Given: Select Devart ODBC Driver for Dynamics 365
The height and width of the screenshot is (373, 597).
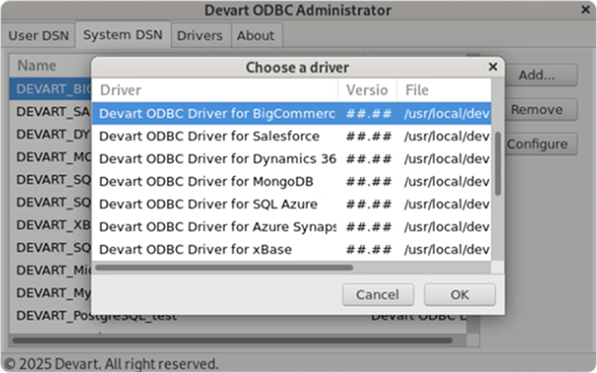Looking at the screenshot, I should [x=292, y=159].
